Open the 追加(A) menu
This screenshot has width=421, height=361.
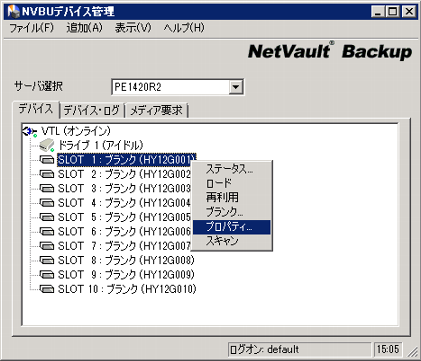coord(85,28)
